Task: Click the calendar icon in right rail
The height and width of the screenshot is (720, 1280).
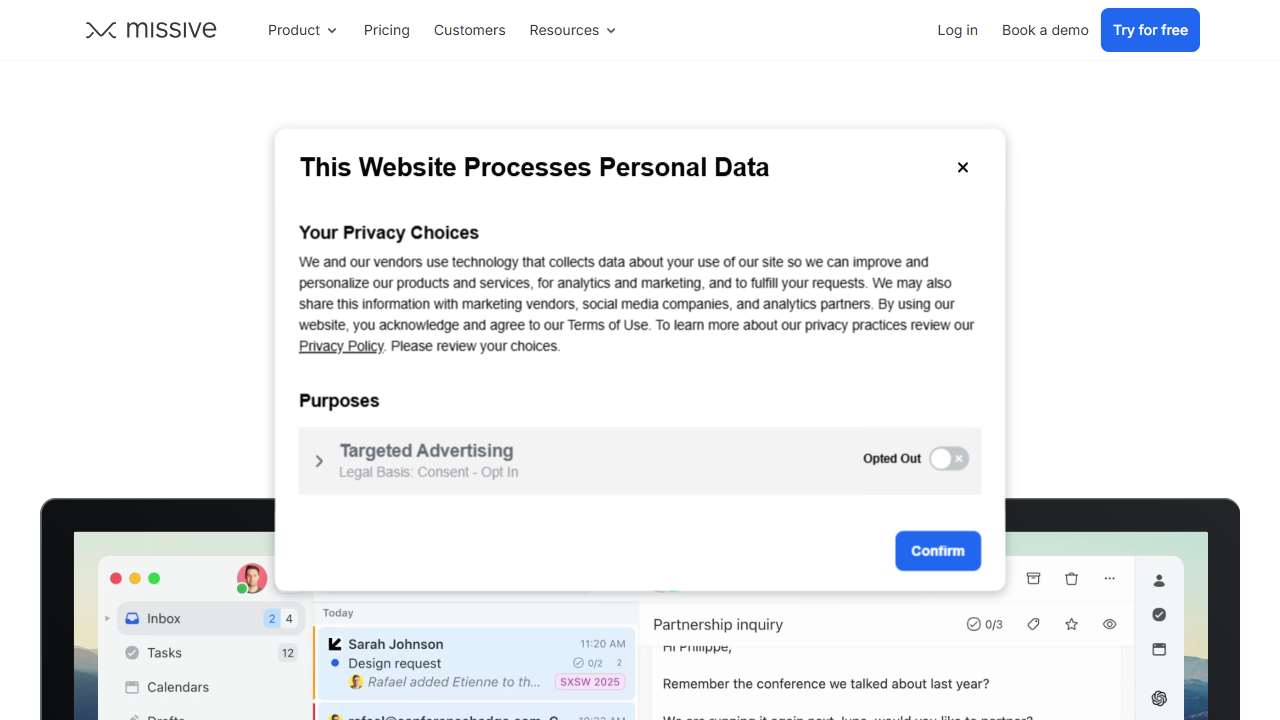Action: 1159,649
